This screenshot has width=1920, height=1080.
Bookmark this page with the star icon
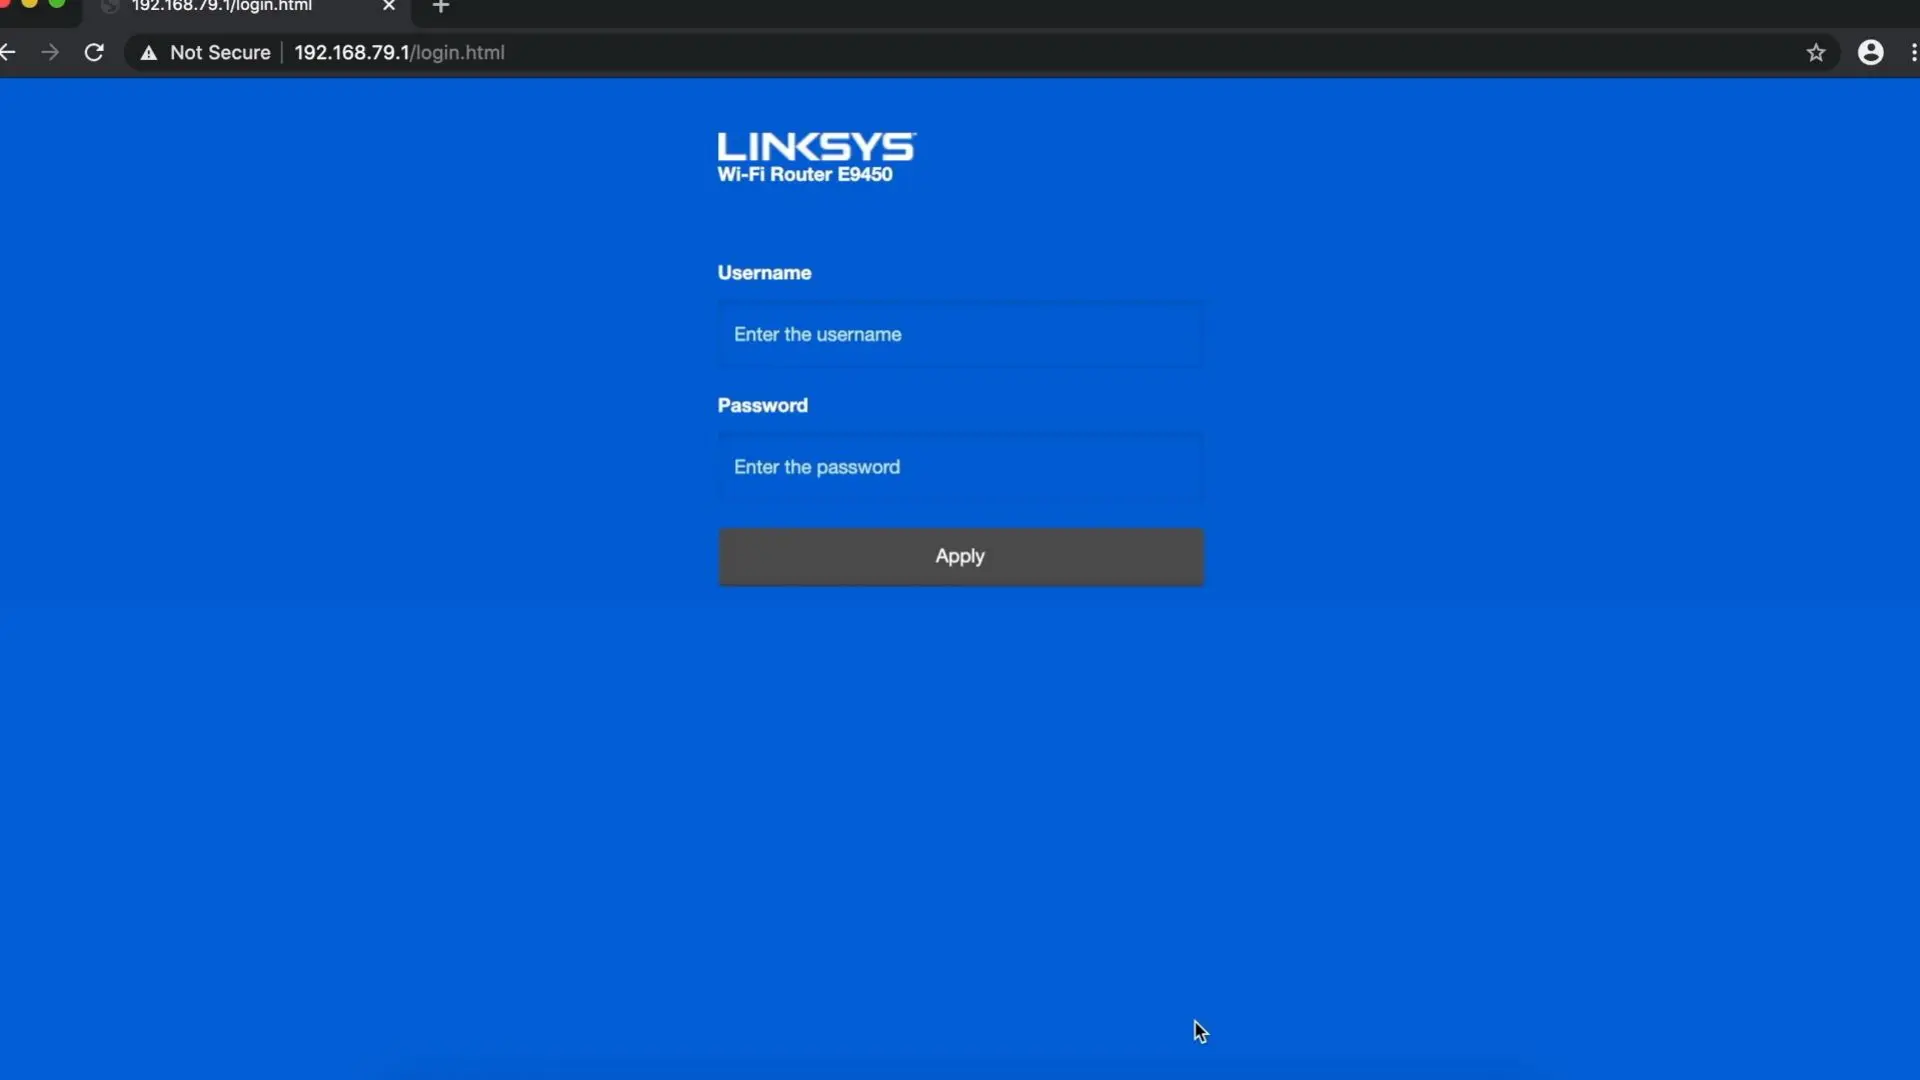1816,53
